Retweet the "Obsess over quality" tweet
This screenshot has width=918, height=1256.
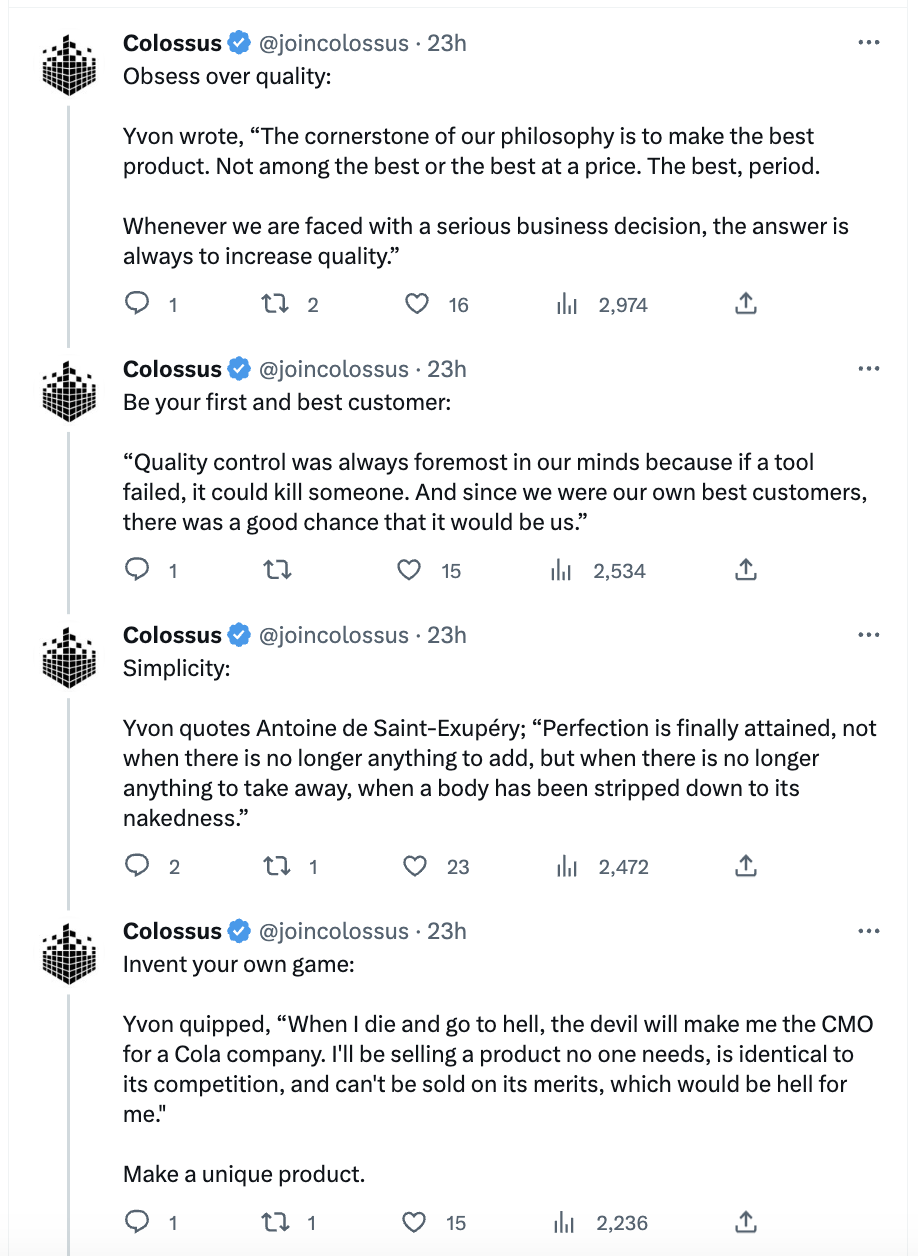[x=275, y=305]
